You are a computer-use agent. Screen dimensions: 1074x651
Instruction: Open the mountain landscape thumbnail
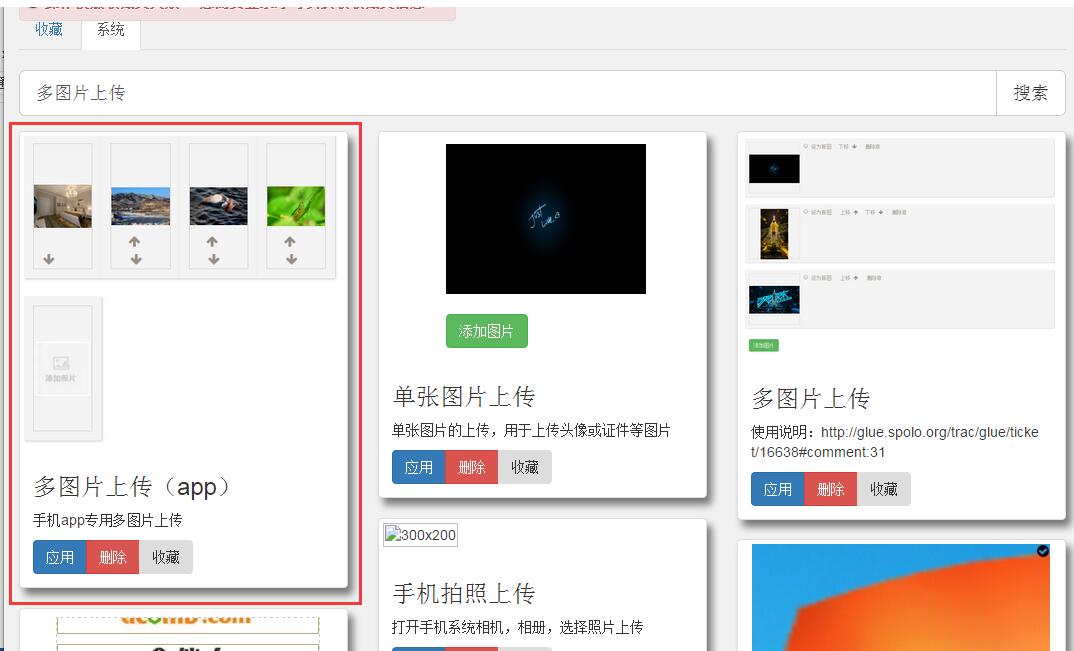point(140,206)
